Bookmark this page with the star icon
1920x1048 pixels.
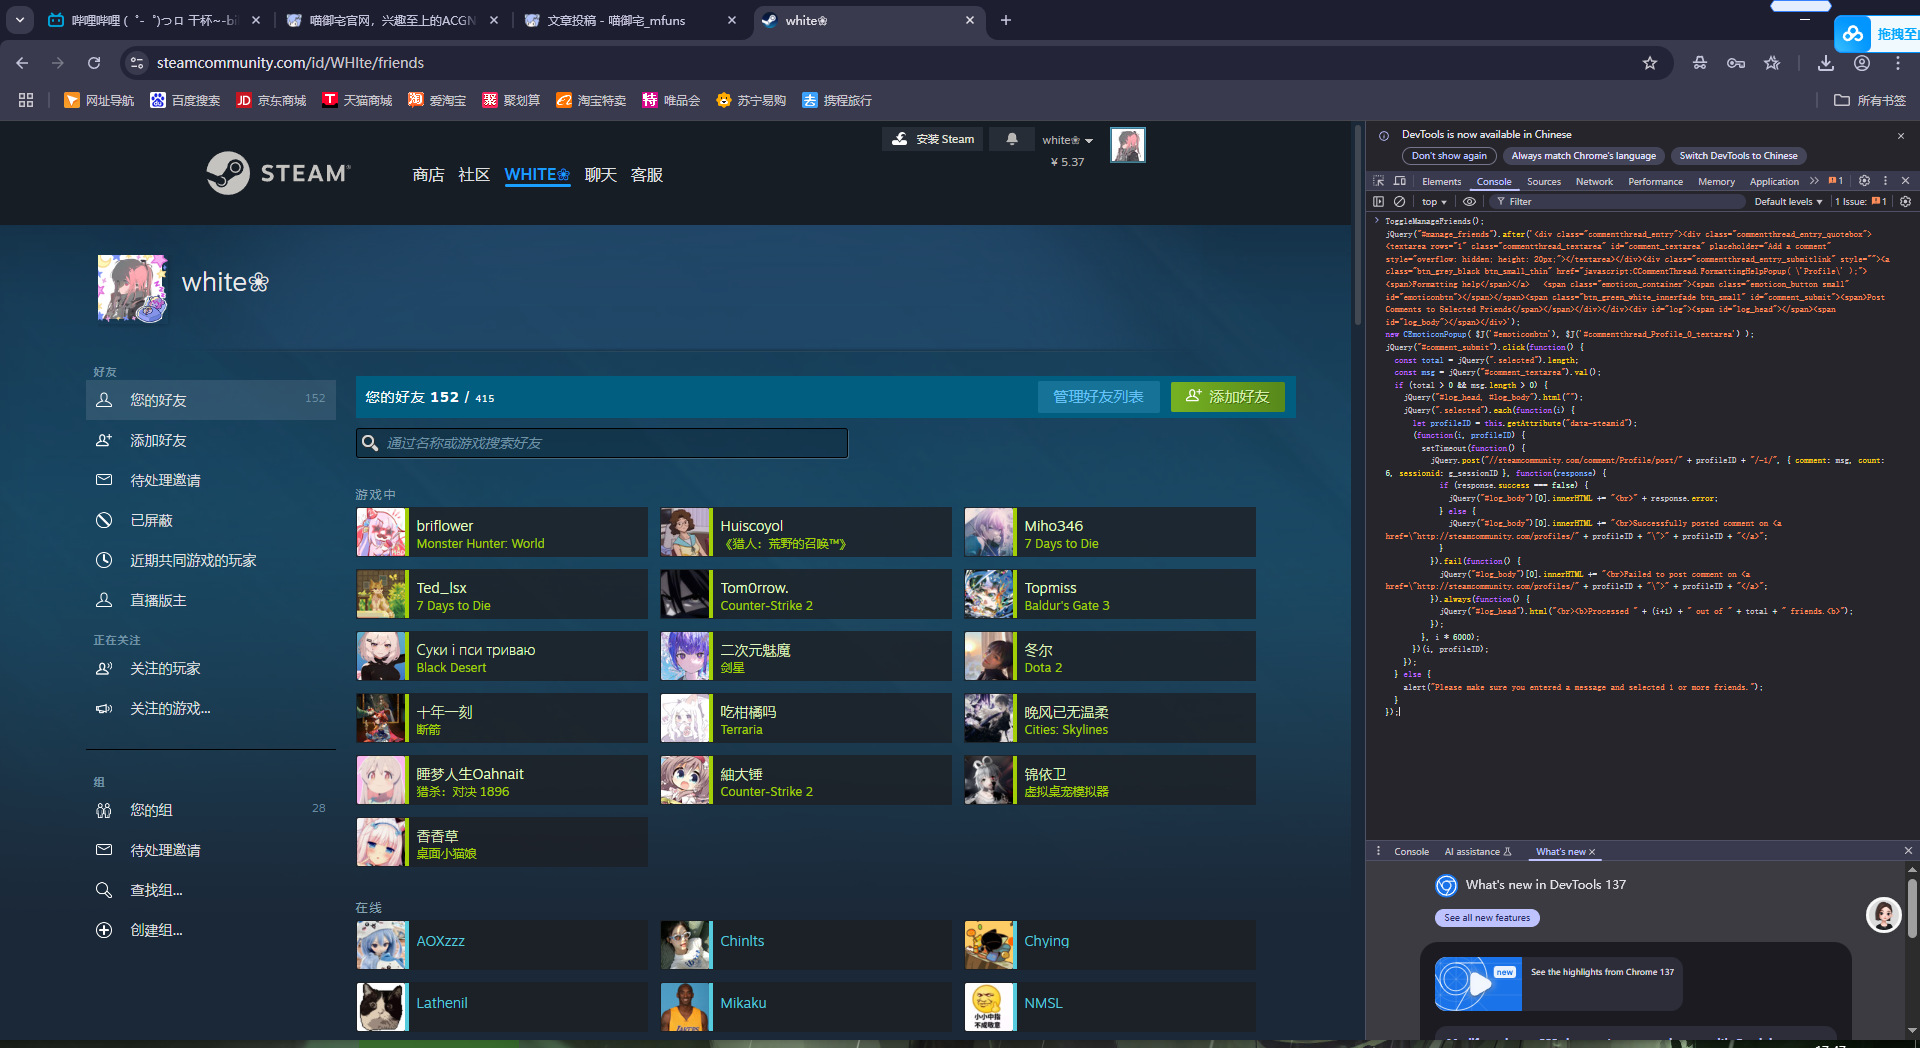pos(1650,63)
